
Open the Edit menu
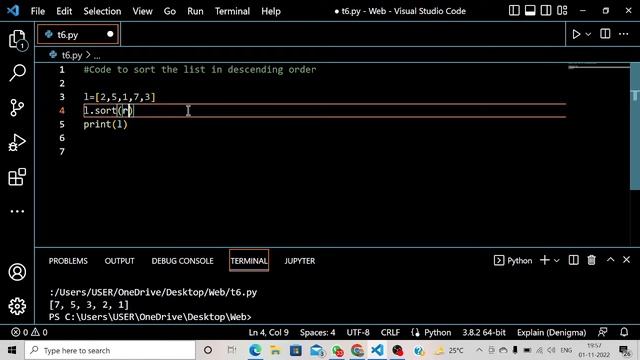point(64,11)
